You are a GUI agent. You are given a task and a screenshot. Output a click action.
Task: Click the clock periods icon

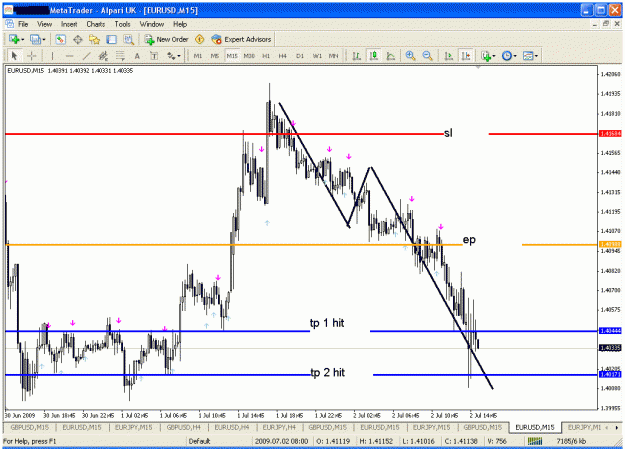(x=507, y=56)
